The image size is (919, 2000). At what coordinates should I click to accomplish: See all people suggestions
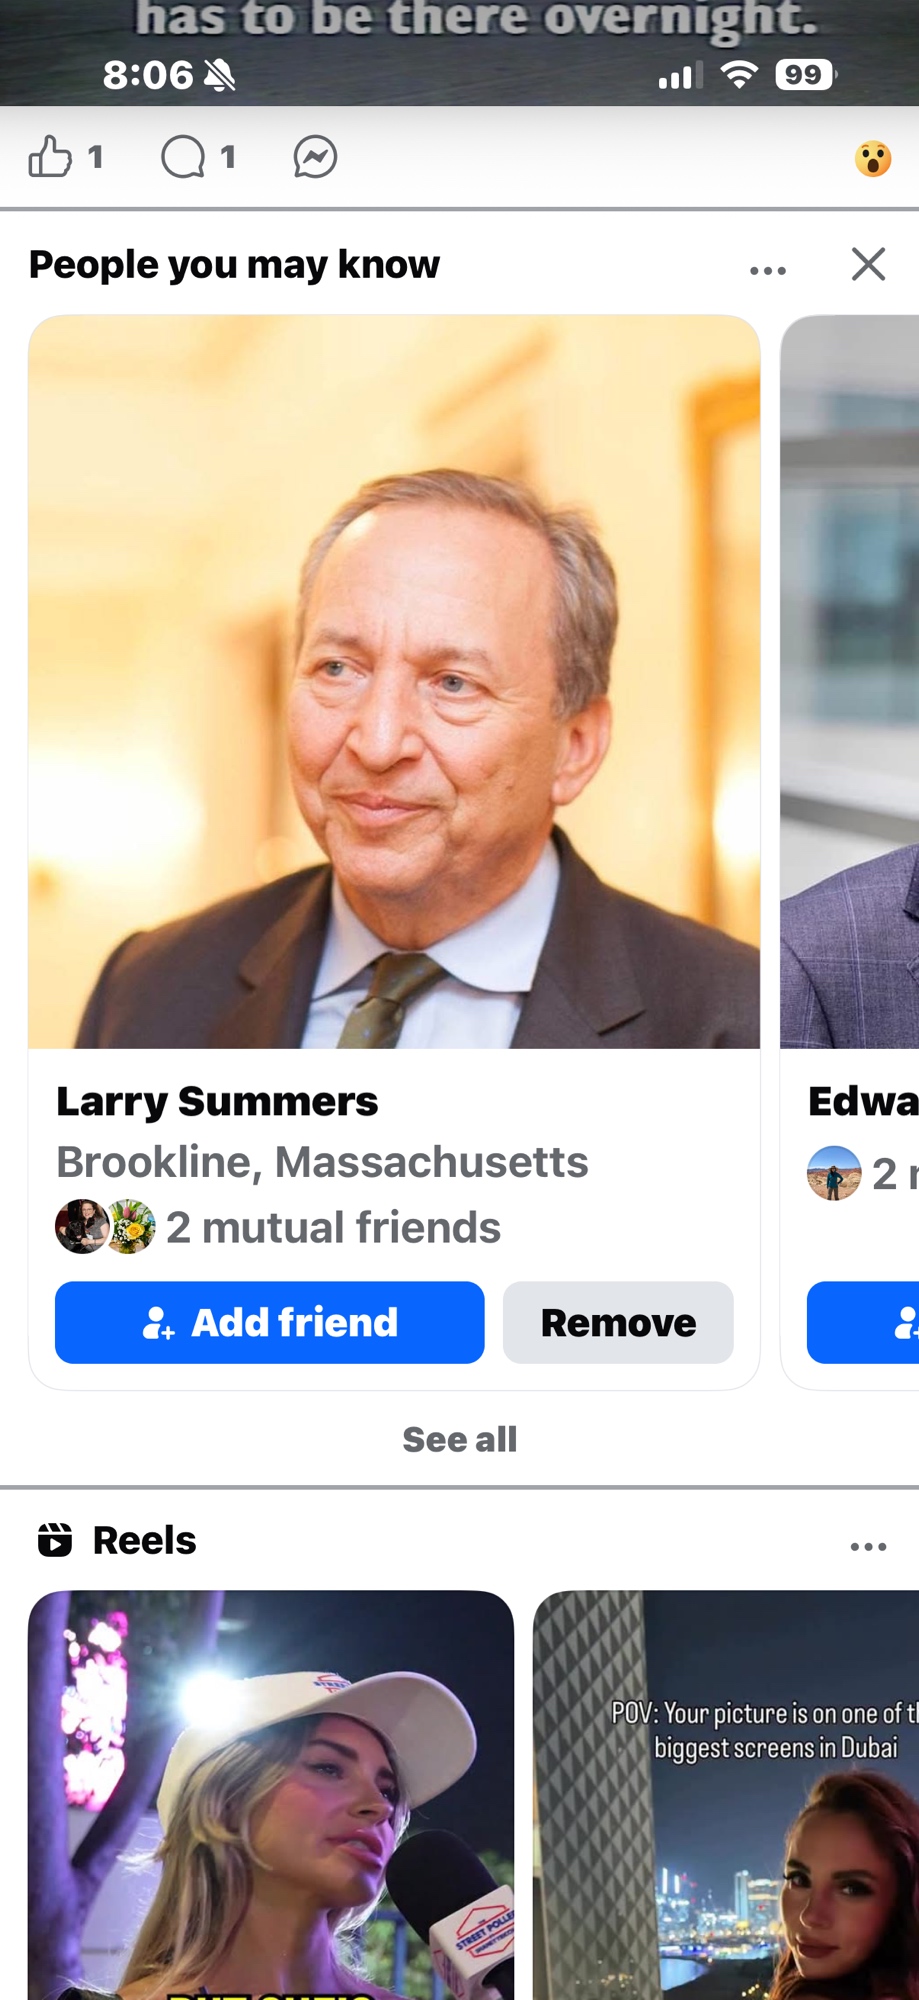(x=460, y=1439)
